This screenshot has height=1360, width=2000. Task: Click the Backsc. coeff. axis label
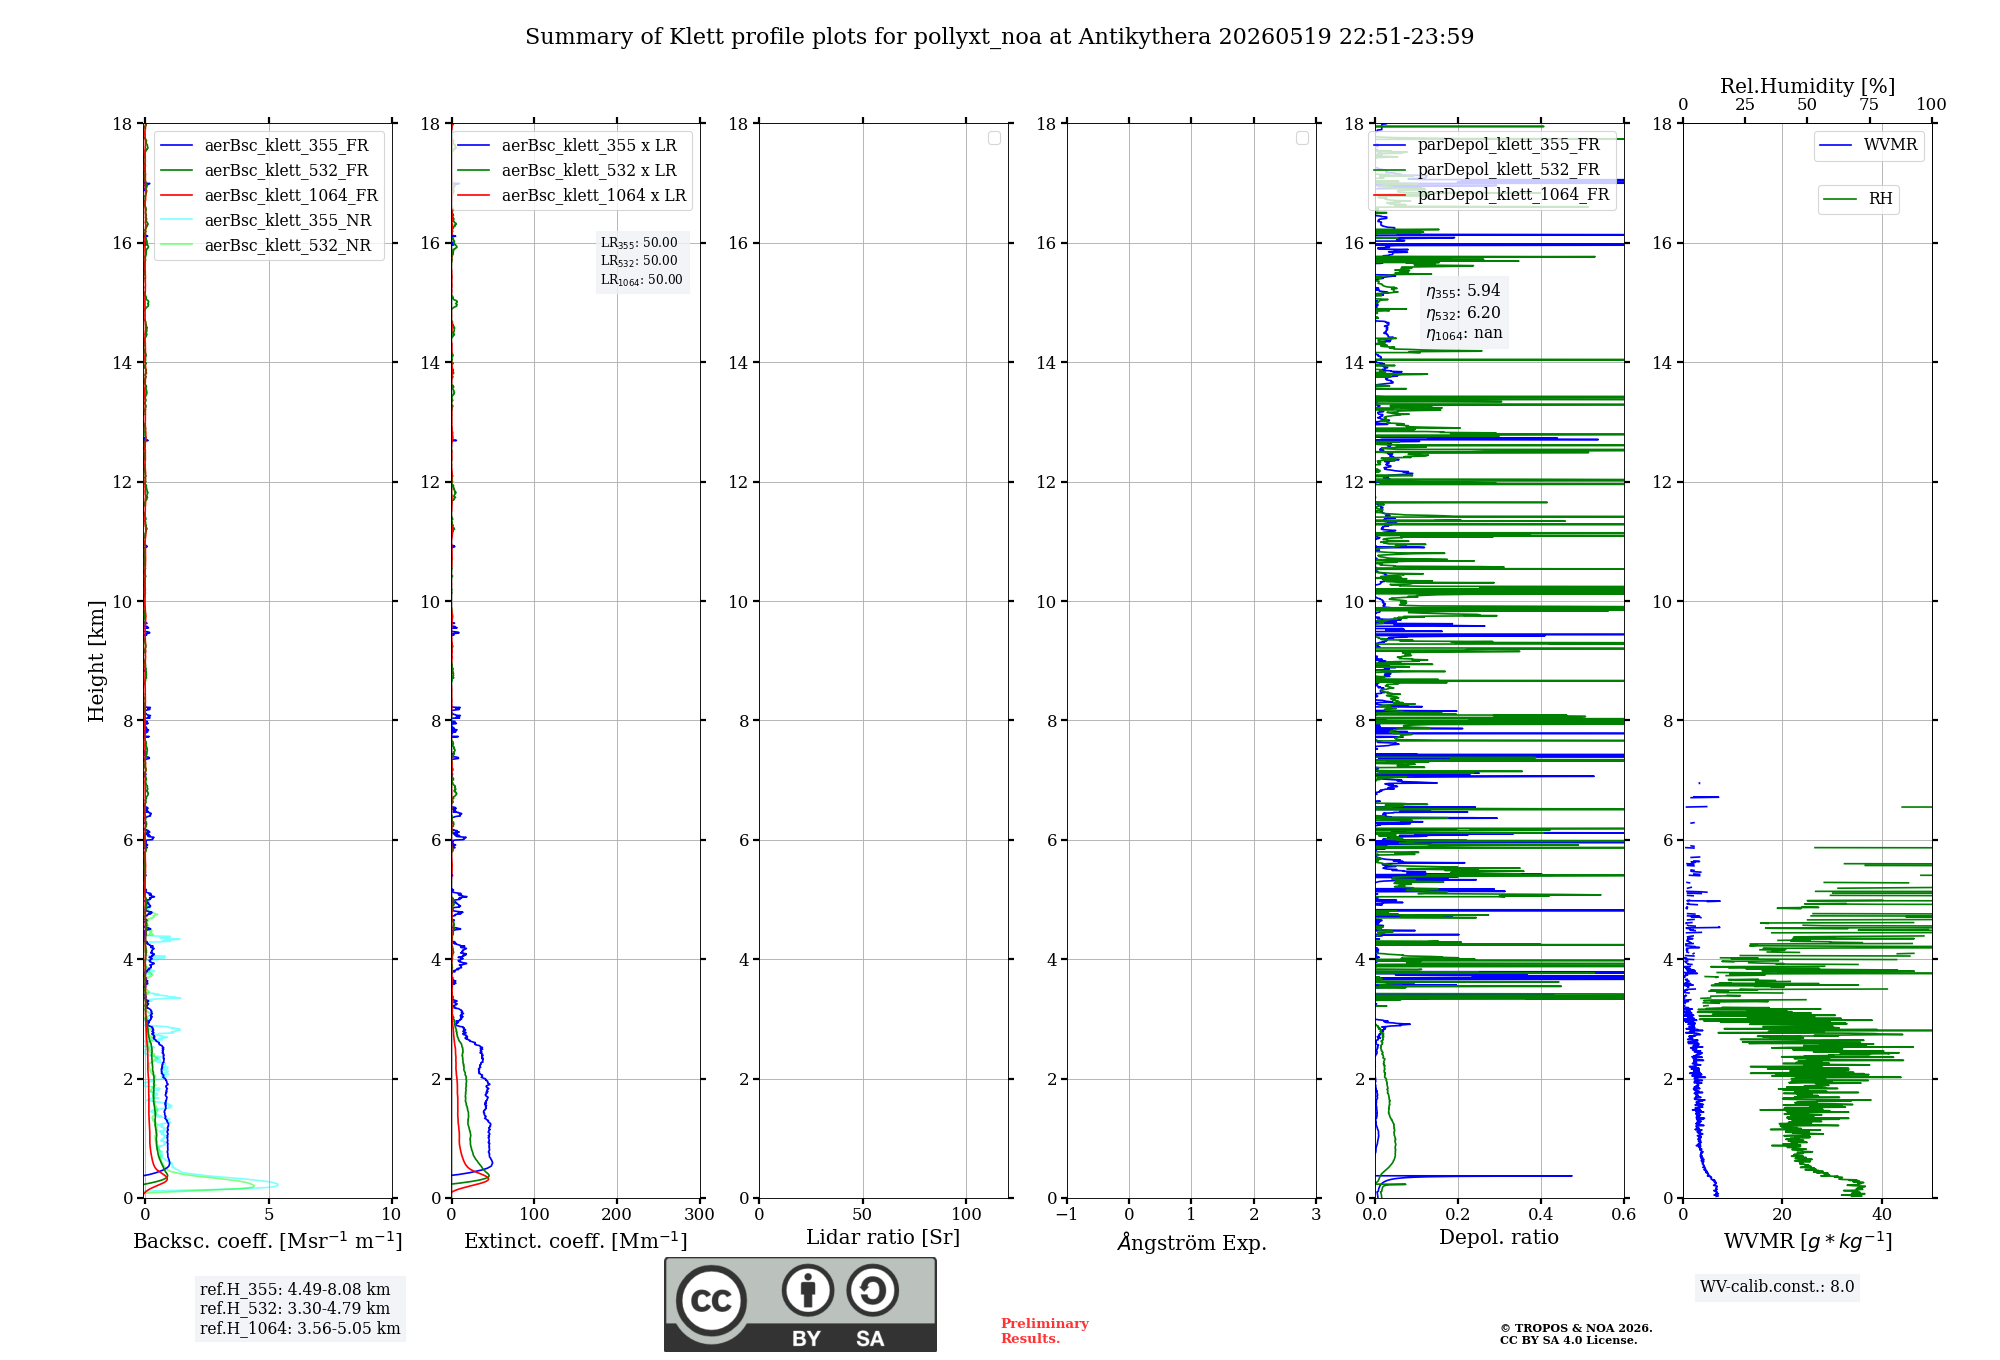pos(268,1241)
